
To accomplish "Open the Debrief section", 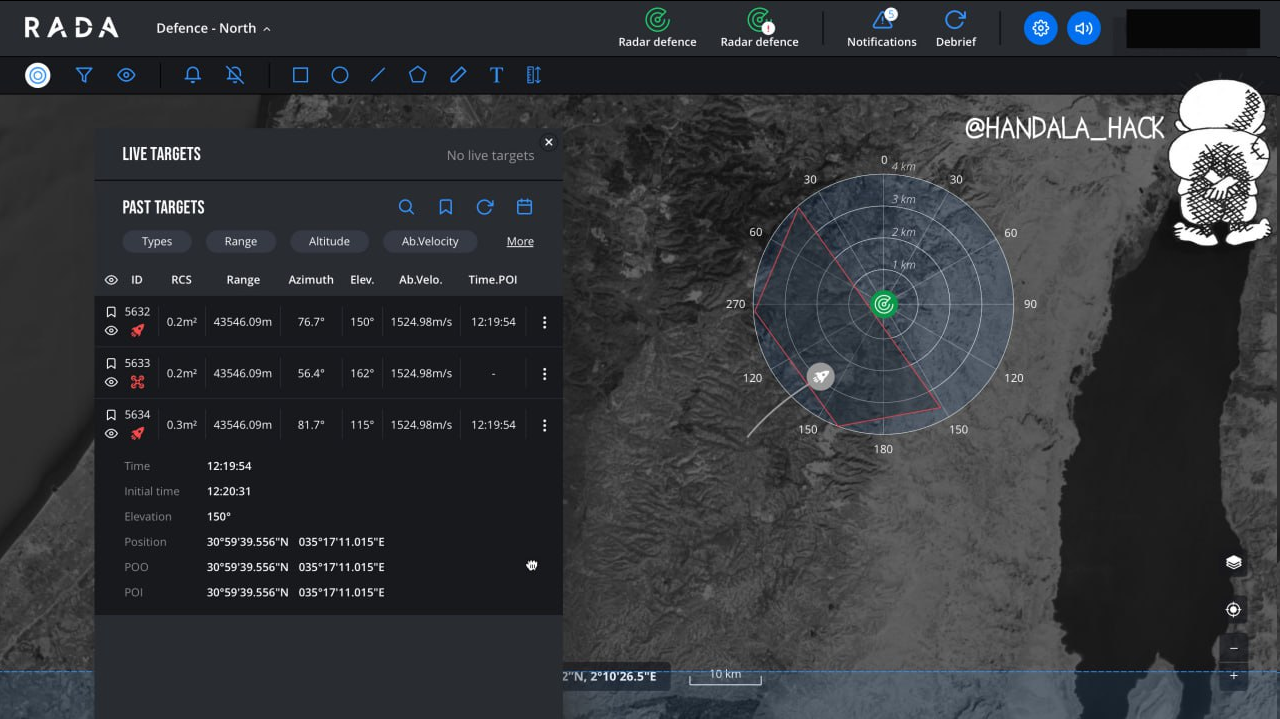I will [955, 28].
